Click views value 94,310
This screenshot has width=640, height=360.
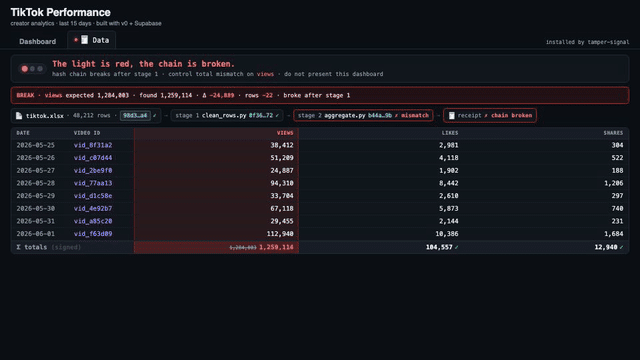(282, 183)
